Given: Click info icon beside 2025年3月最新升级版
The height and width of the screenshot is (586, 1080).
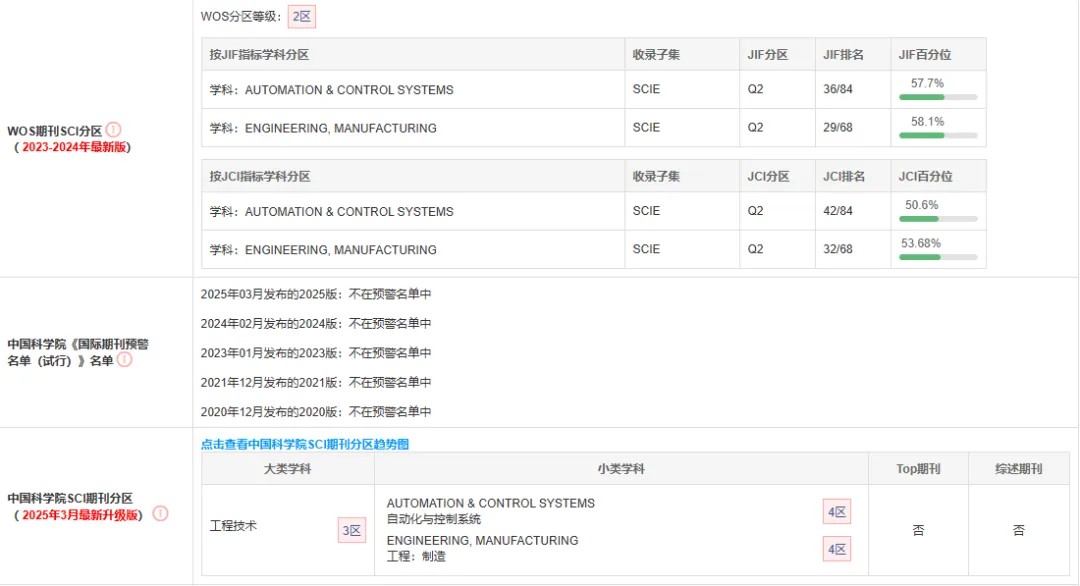Looking at the screenshot, I should (160, 514).
